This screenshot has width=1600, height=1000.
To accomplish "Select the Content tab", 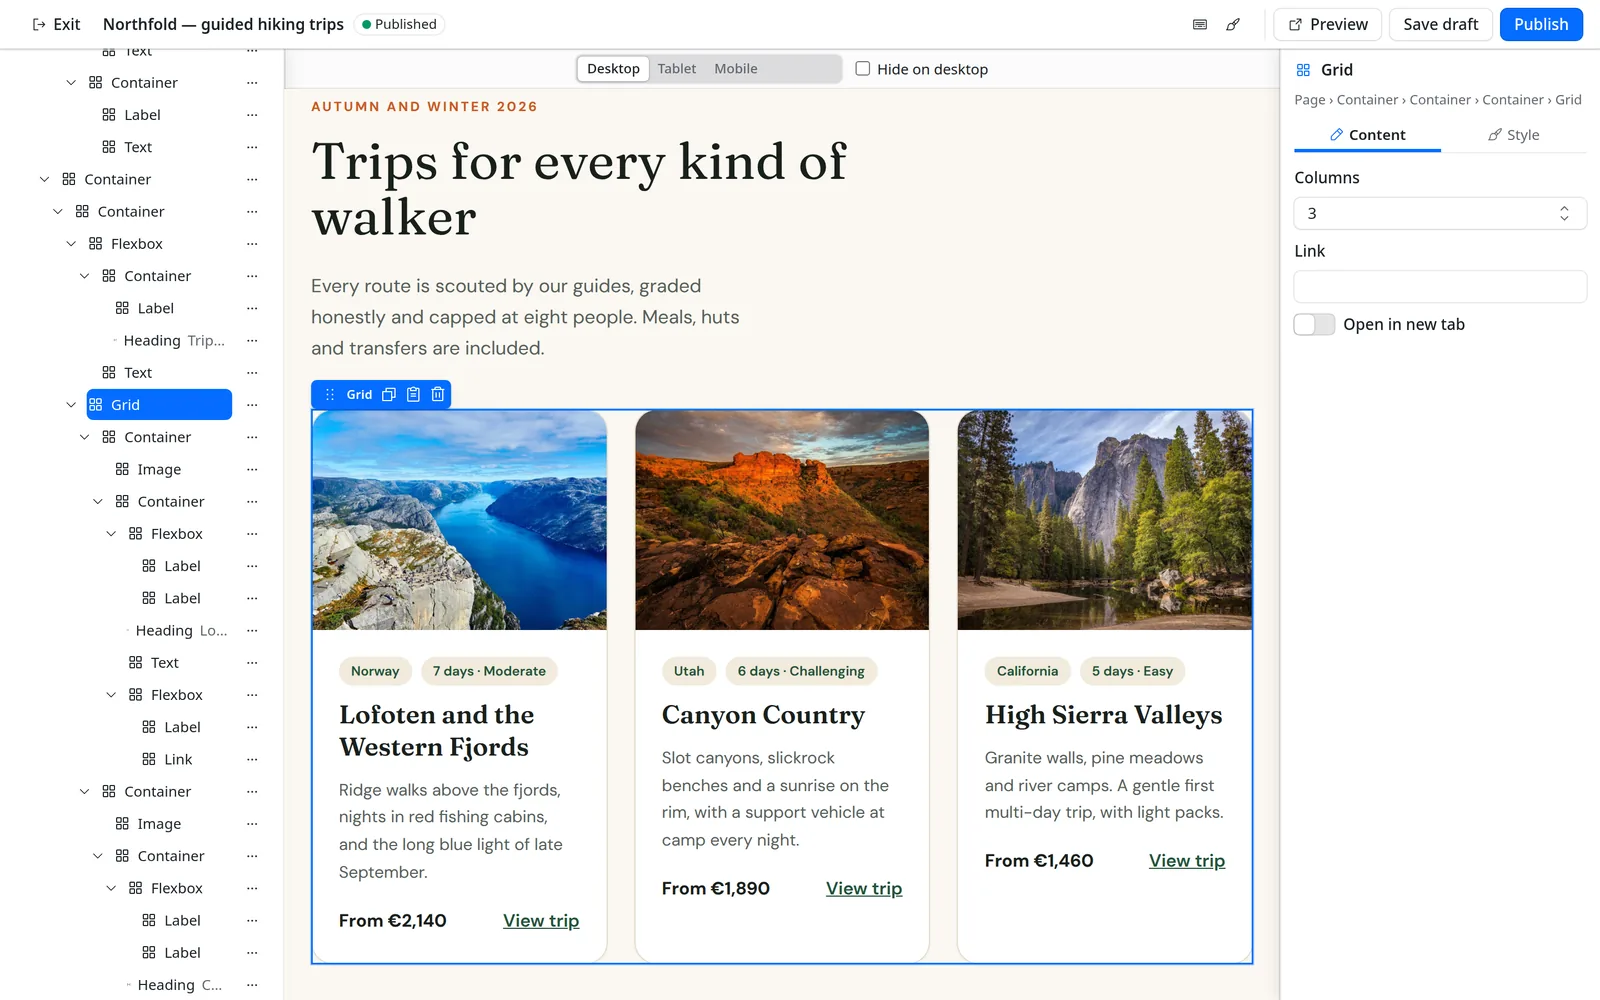I will point(1367,135).
